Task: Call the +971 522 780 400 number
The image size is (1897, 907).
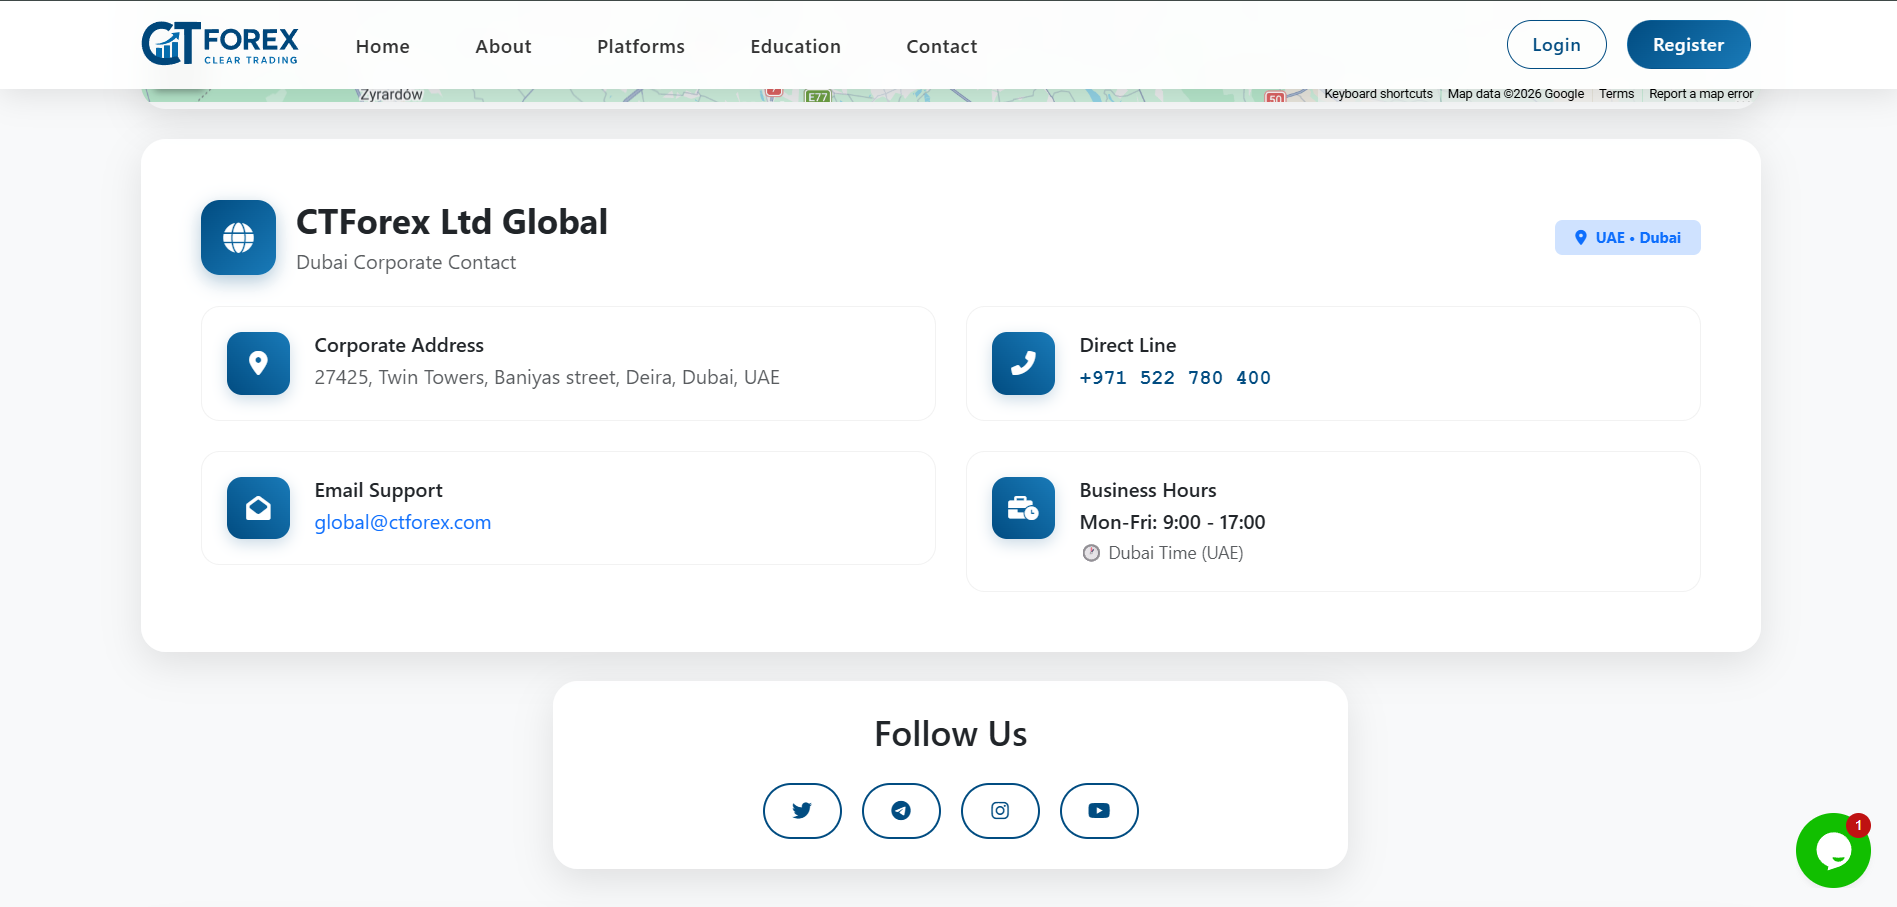Action: pyautogui.click(x=1175, y=378)
